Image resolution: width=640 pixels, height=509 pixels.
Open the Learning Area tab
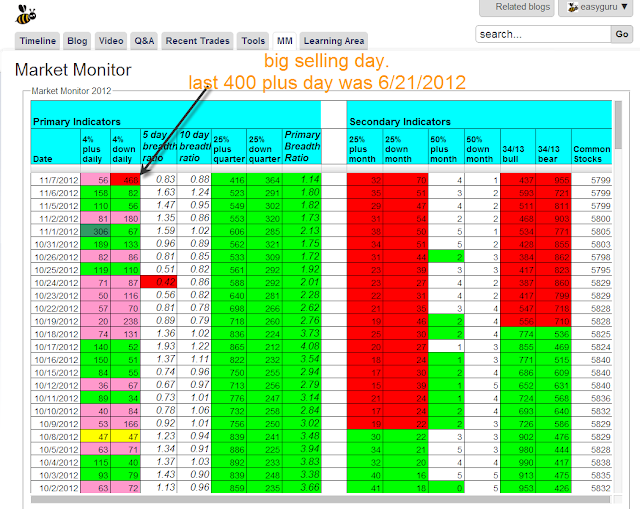334,41
